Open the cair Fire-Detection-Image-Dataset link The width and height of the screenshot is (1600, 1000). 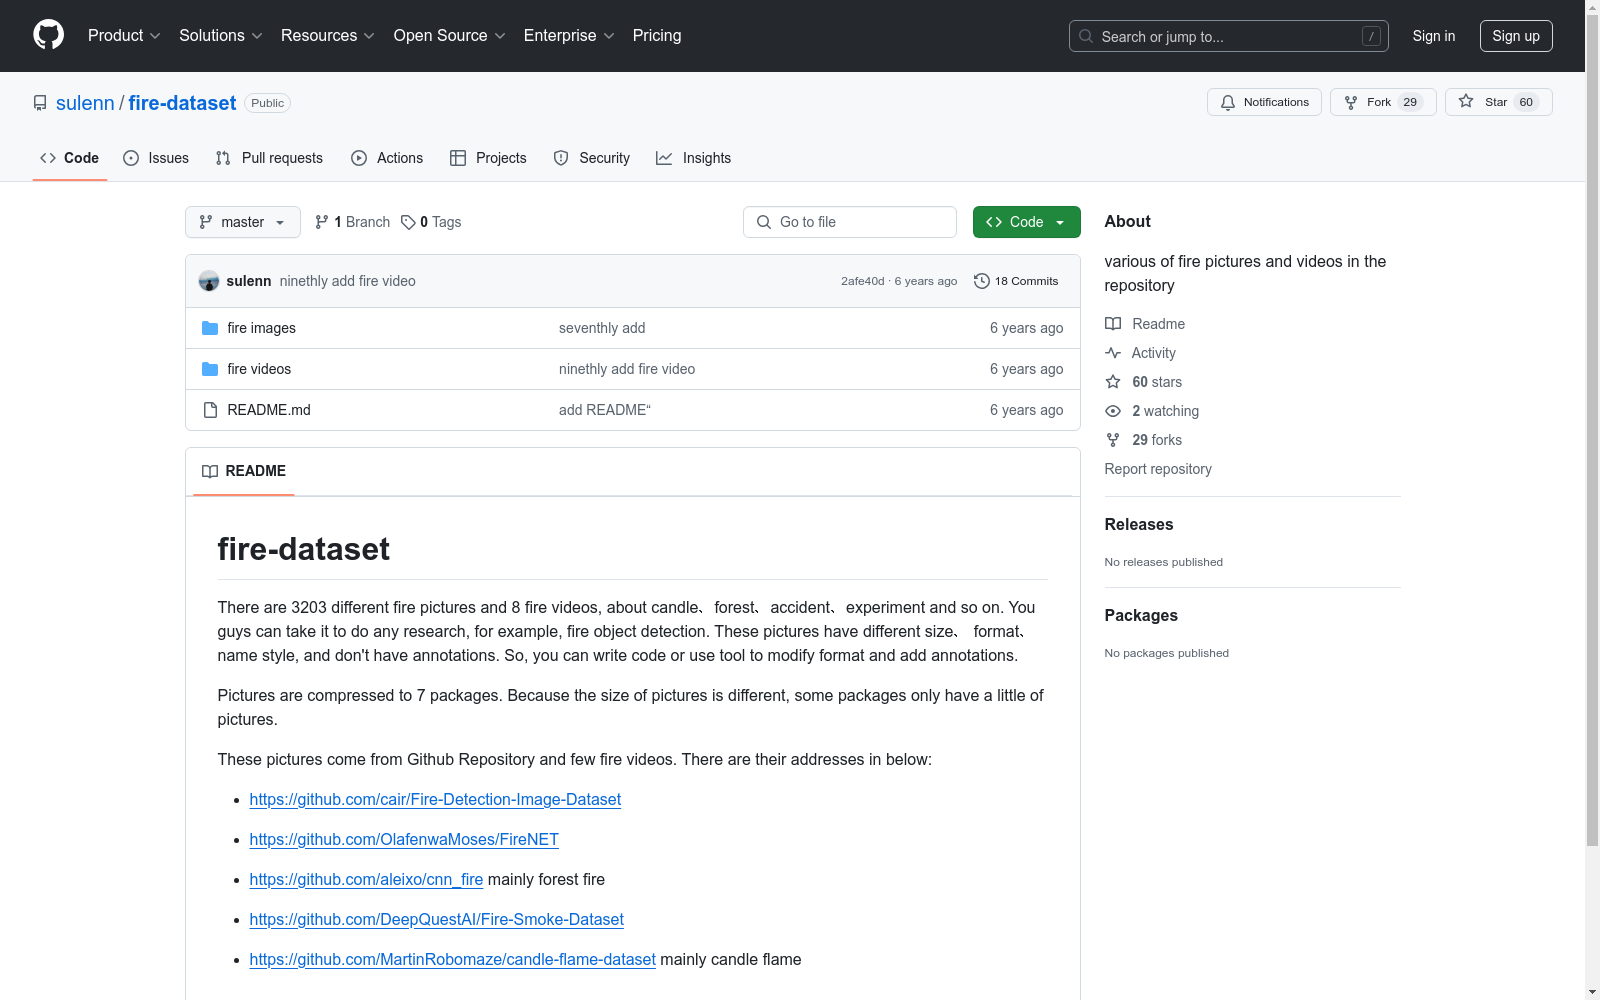435,799
